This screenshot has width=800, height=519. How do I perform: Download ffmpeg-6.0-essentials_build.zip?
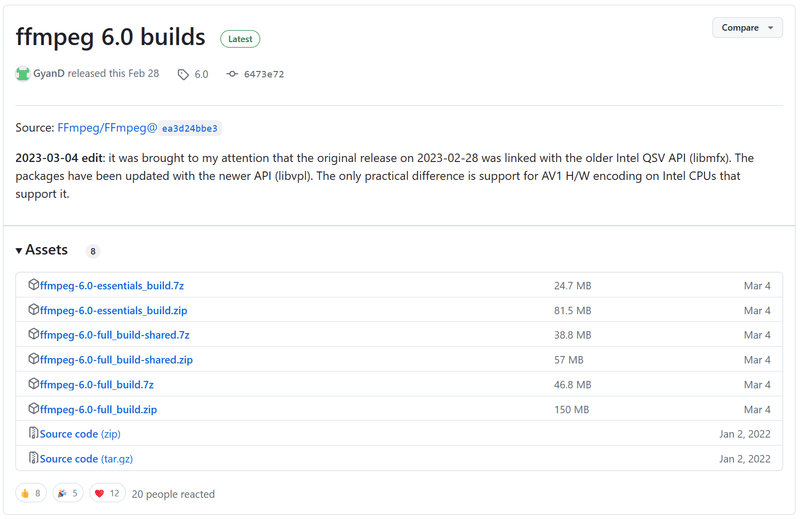point(113,310)
